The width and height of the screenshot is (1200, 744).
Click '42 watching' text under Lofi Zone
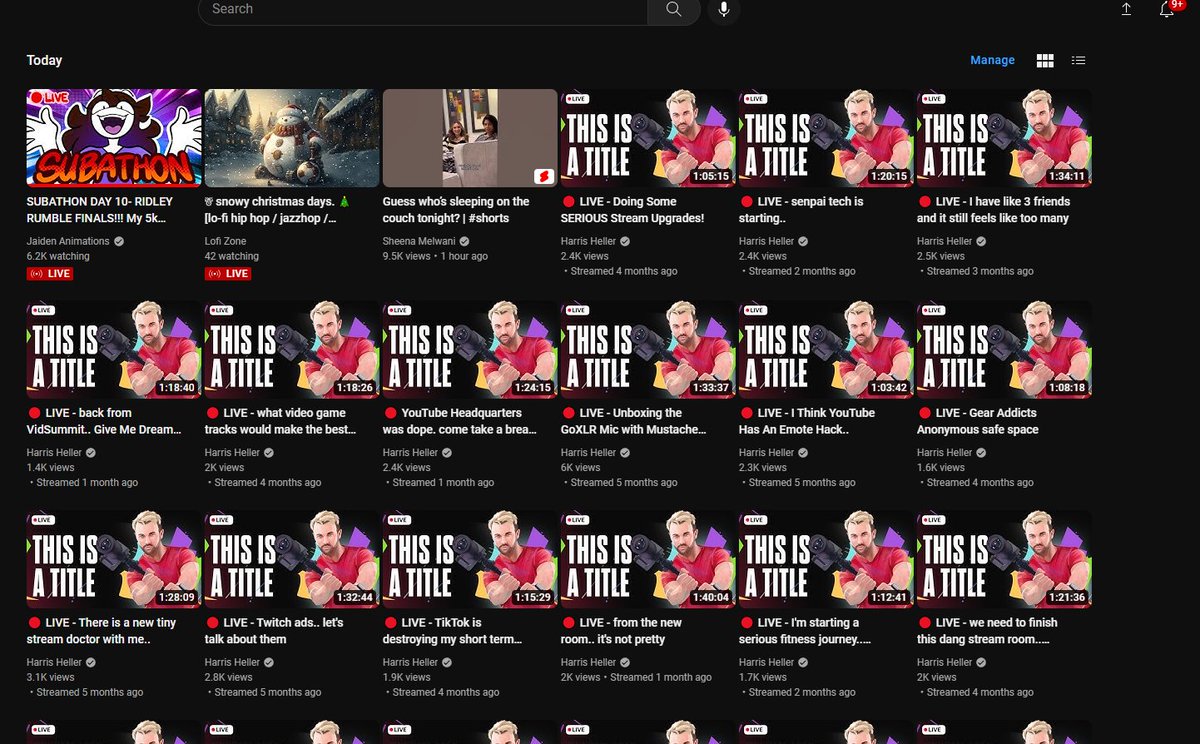point(232,257)
